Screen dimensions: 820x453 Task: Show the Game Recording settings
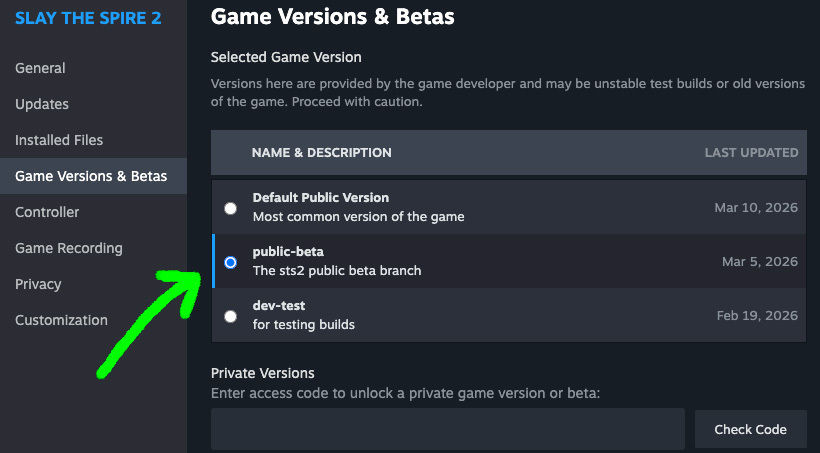pos(69,248)
